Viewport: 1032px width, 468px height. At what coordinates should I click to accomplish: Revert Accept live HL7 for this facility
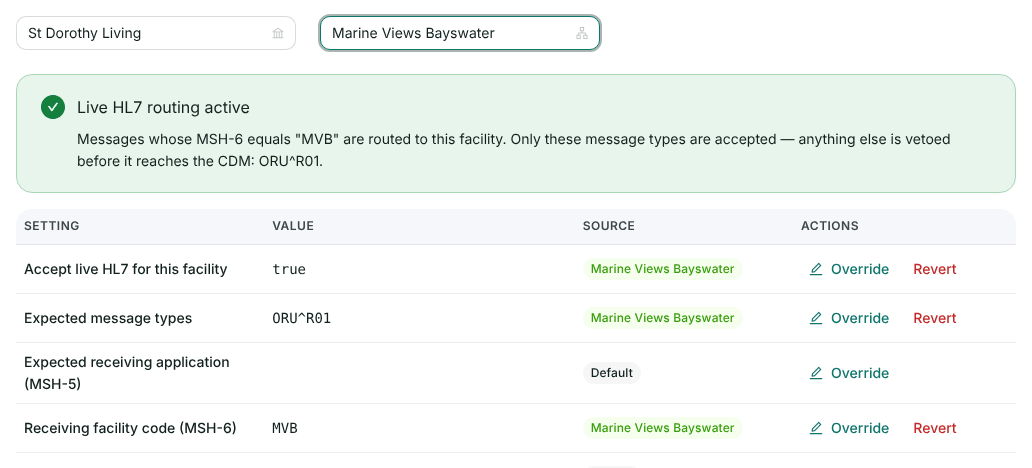point(935,269)
